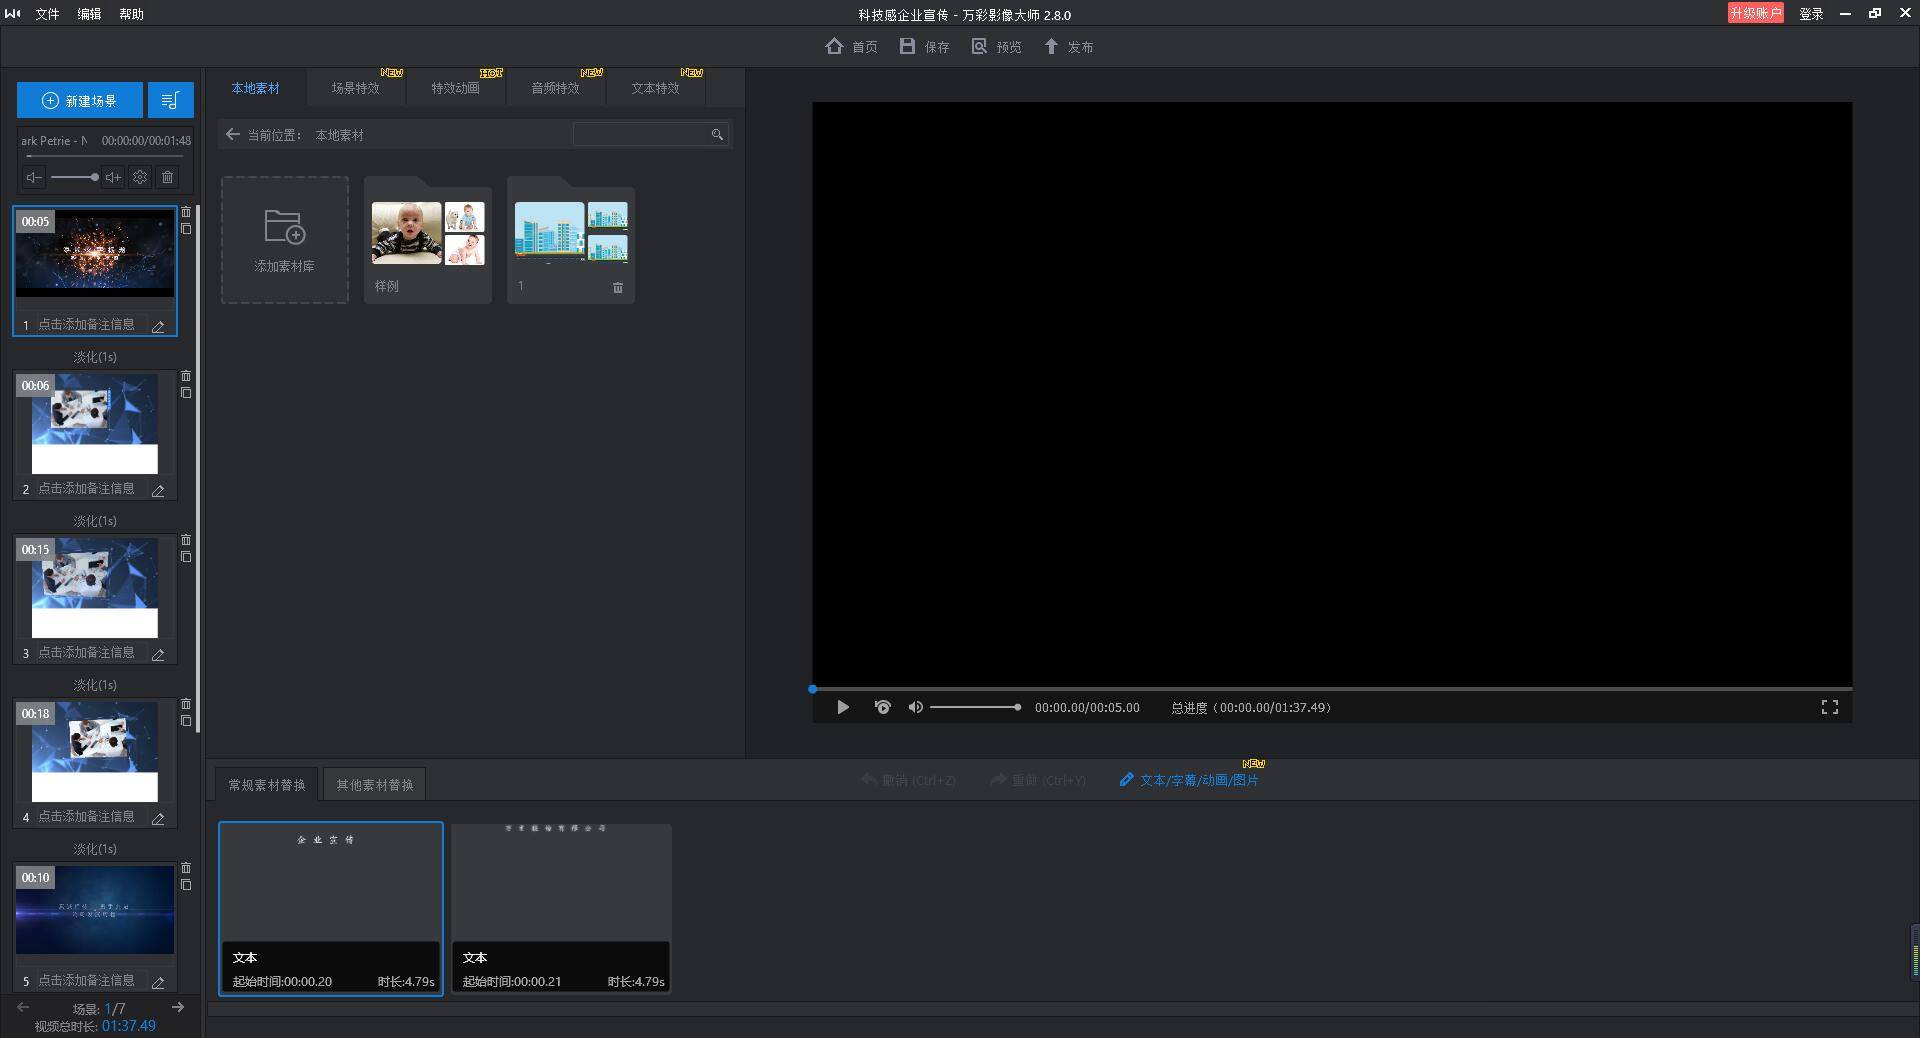The image size is (1920, 1038).
Task: Edit the note for scene 2
Action: point(158,490)
